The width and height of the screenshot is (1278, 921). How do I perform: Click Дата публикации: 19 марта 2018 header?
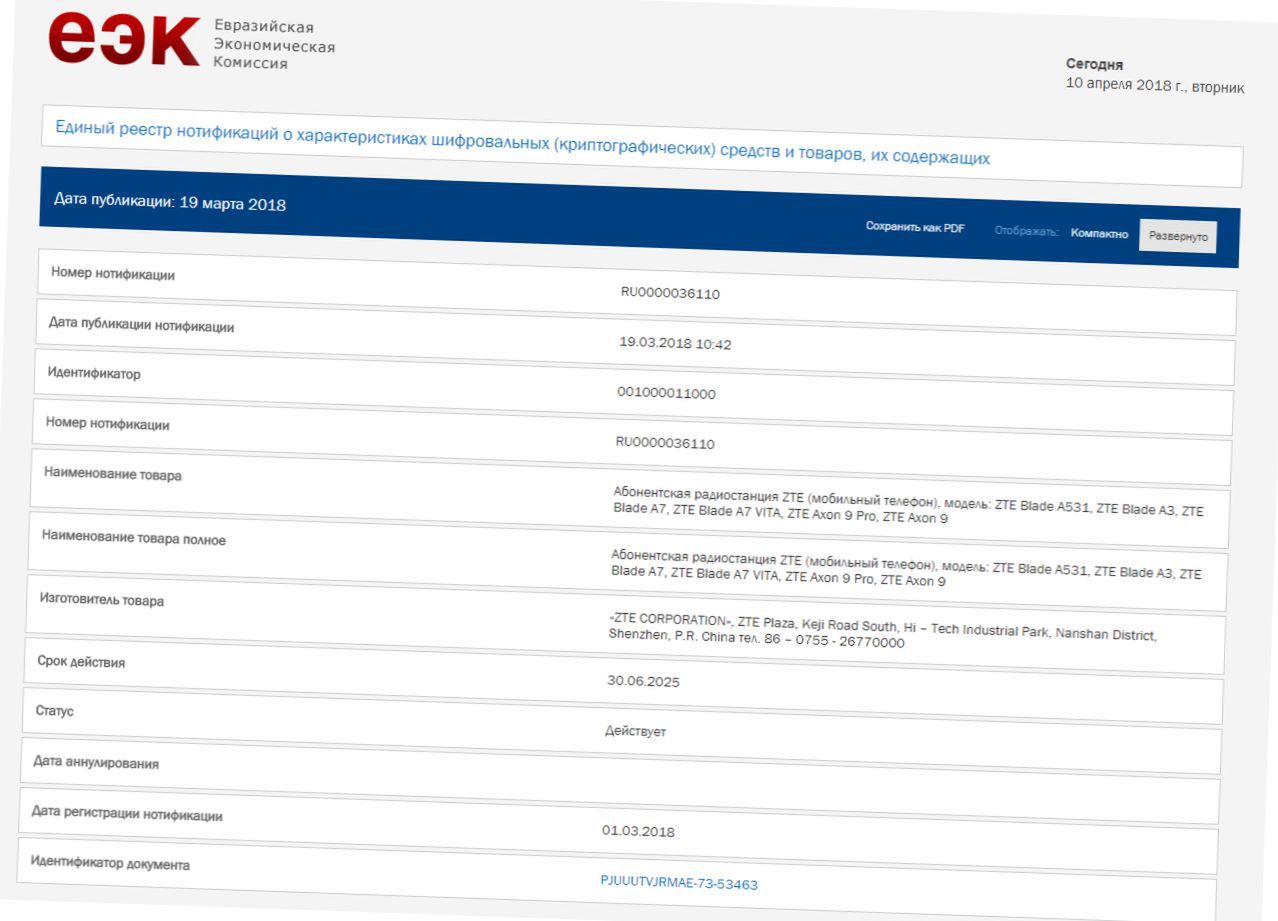170,203
